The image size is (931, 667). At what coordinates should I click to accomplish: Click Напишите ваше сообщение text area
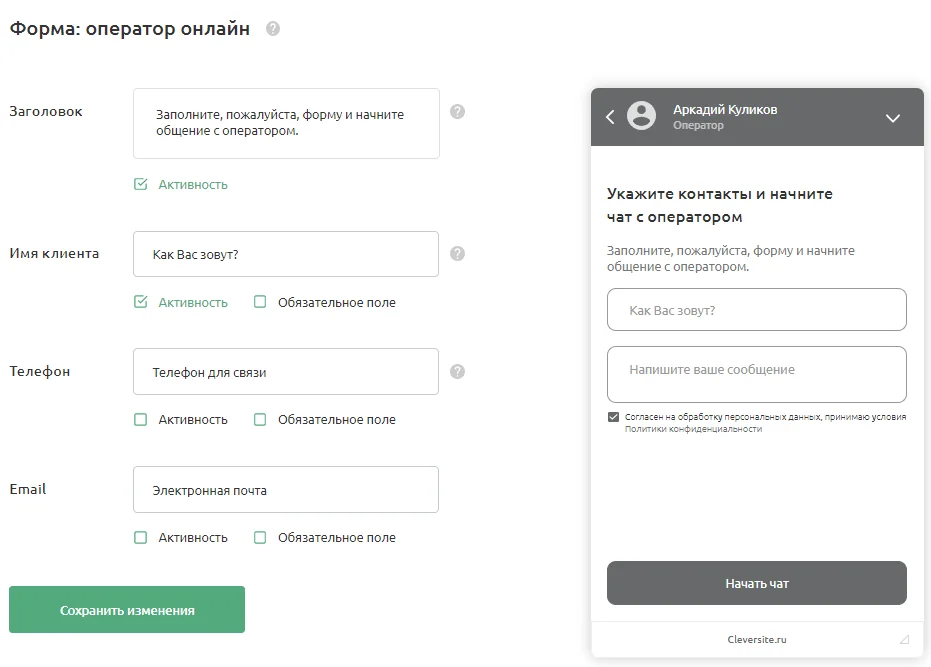(757, 374)
